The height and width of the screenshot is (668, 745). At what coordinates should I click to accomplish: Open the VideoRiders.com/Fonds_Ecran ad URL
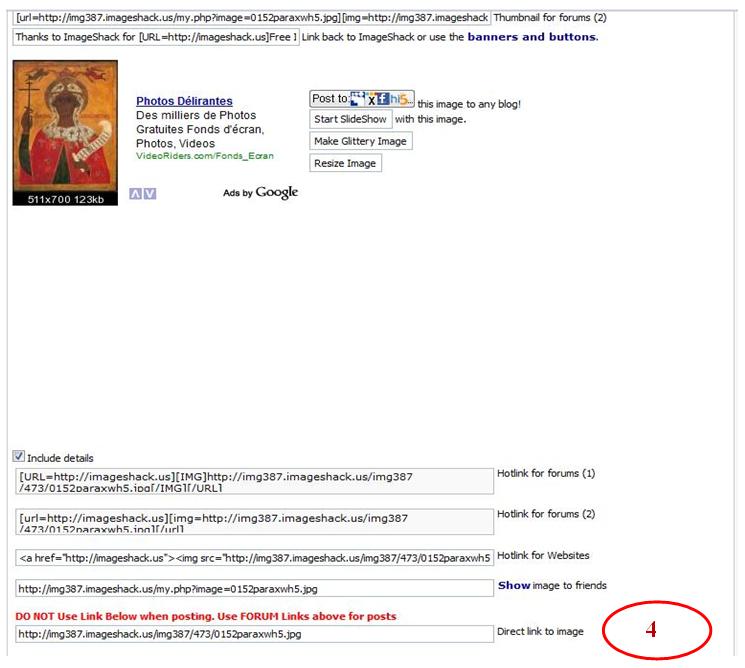204,156
